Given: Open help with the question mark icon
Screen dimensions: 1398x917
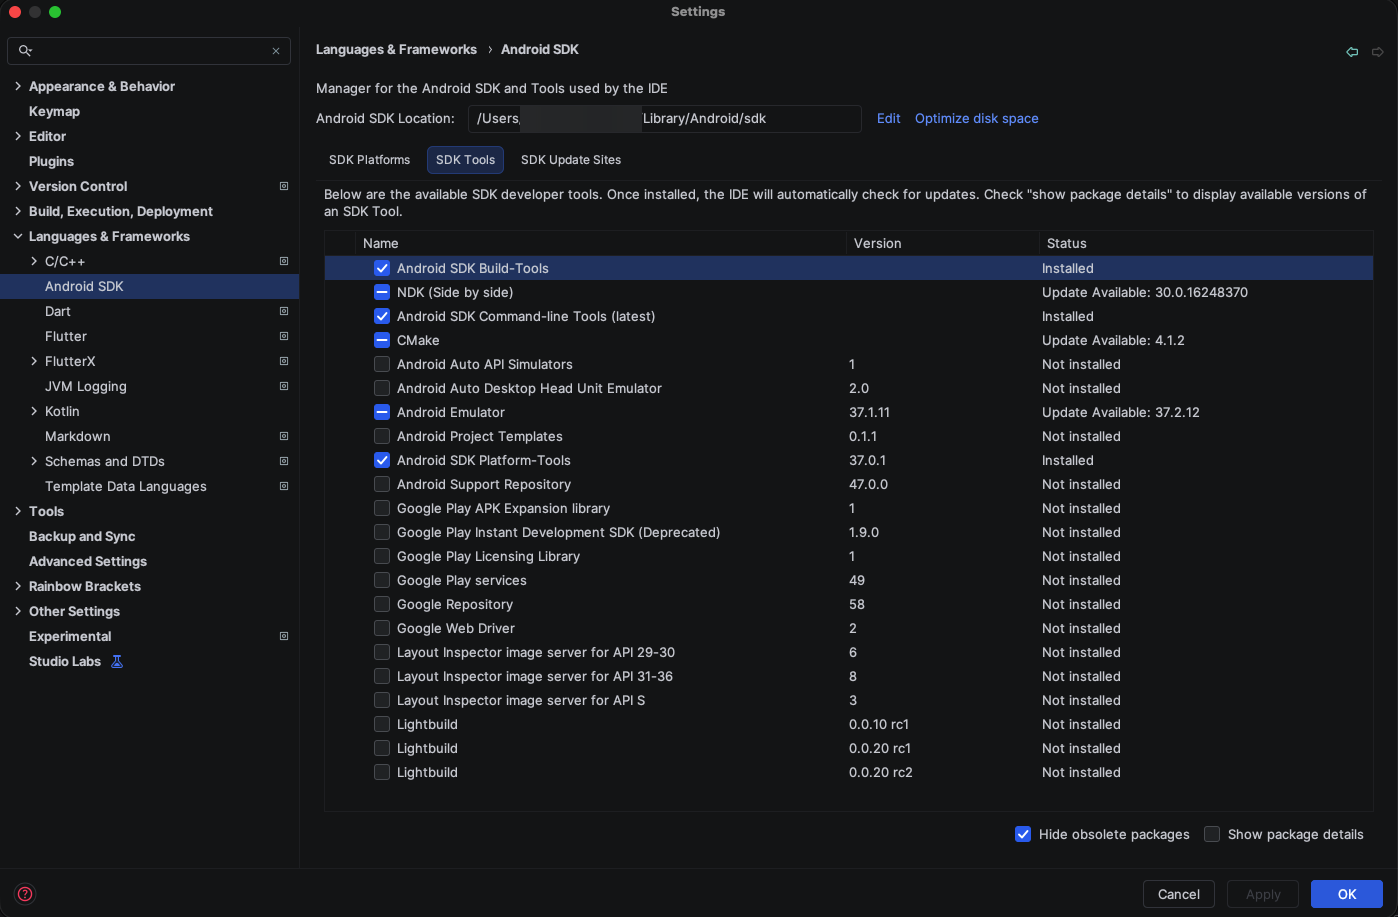Looking at the screenshot, I should [x=25, y=894].
